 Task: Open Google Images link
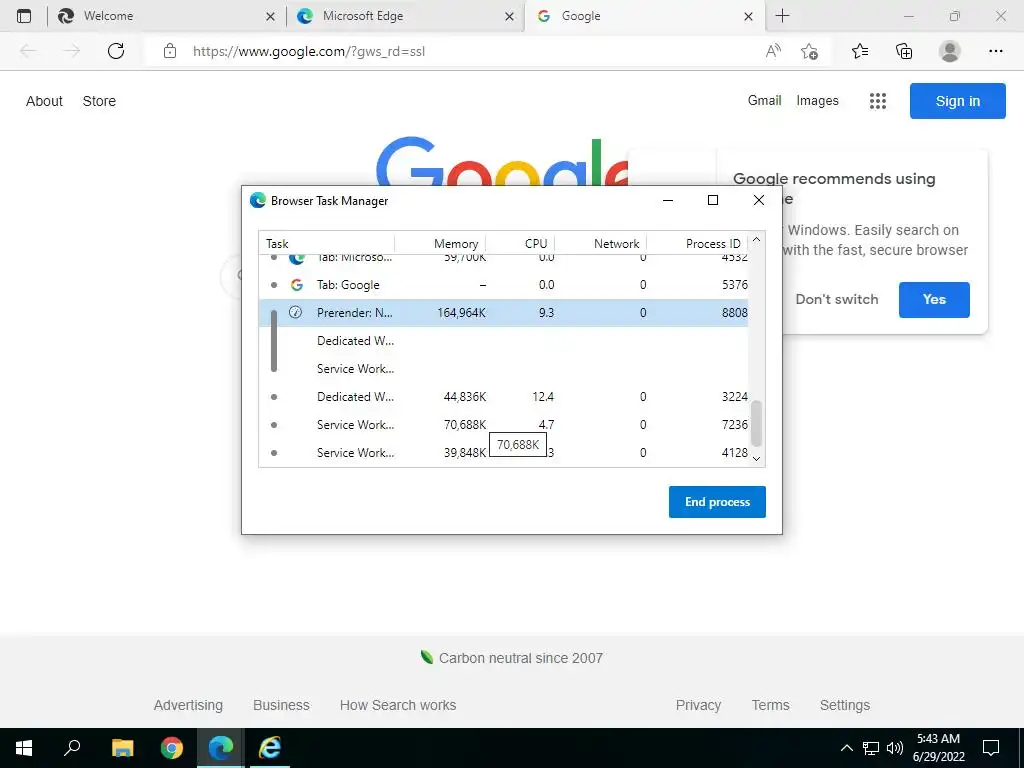817,101
